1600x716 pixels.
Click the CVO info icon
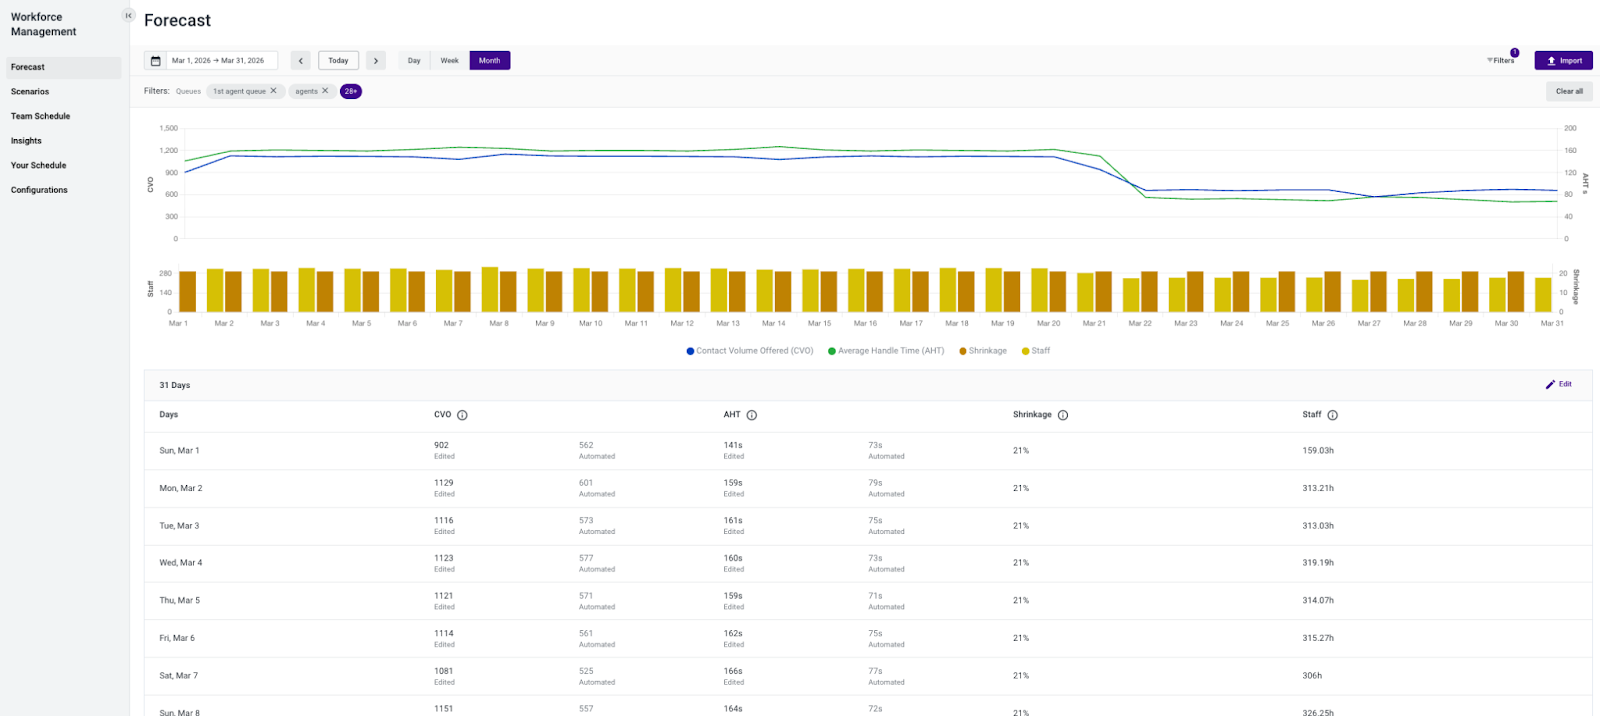click(x=462, y=415)
